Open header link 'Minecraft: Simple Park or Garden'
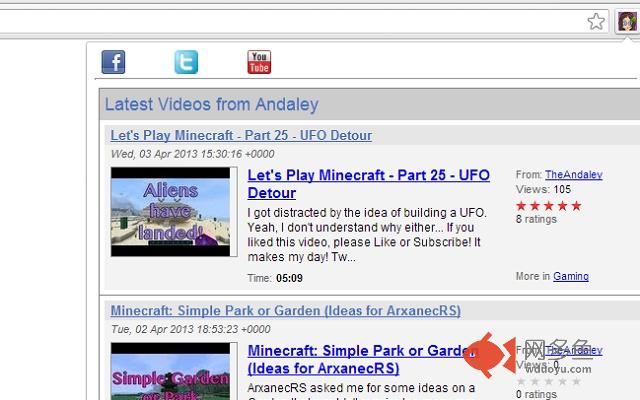This screenshot has width=640, height=400. (286, 311)
